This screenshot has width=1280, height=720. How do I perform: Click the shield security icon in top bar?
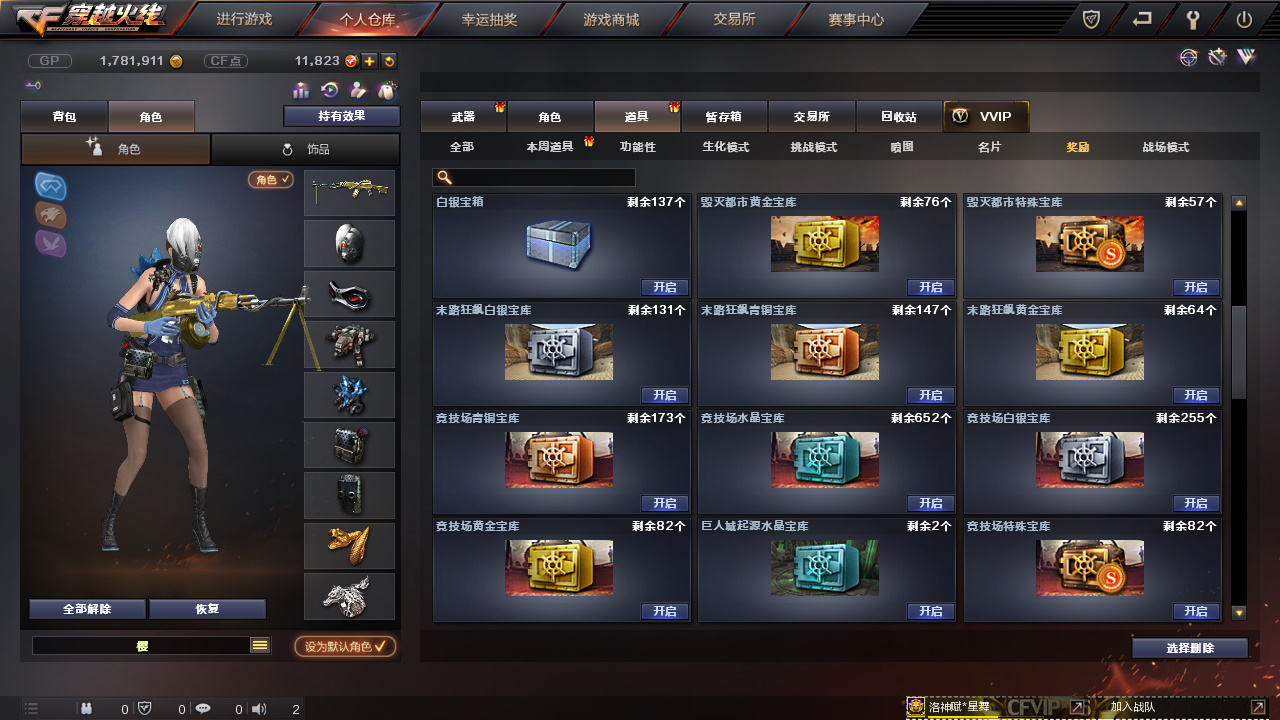tap(1093, 19)
